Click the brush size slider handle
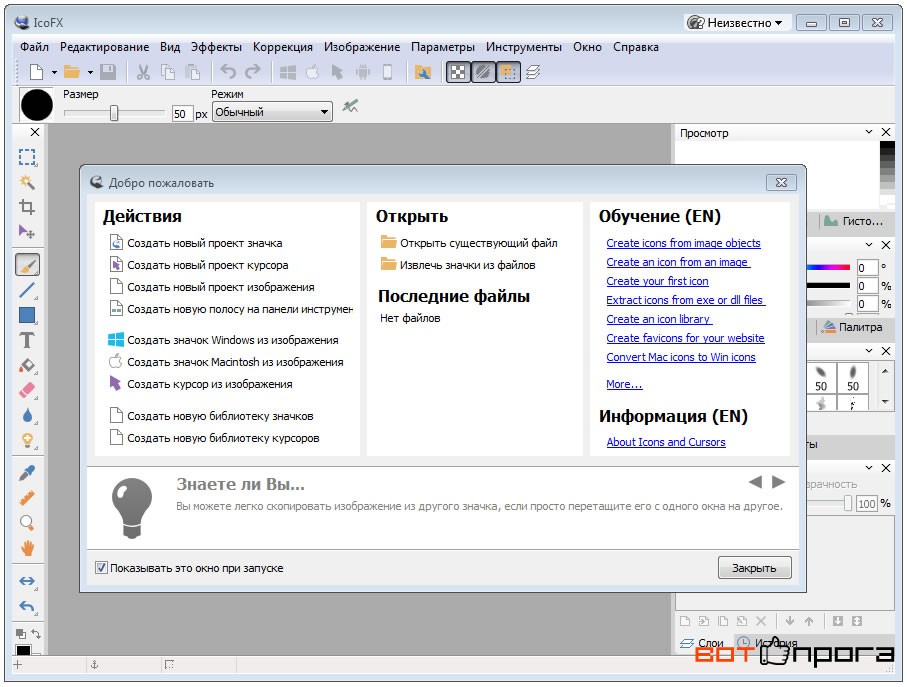 pos(114,113)
